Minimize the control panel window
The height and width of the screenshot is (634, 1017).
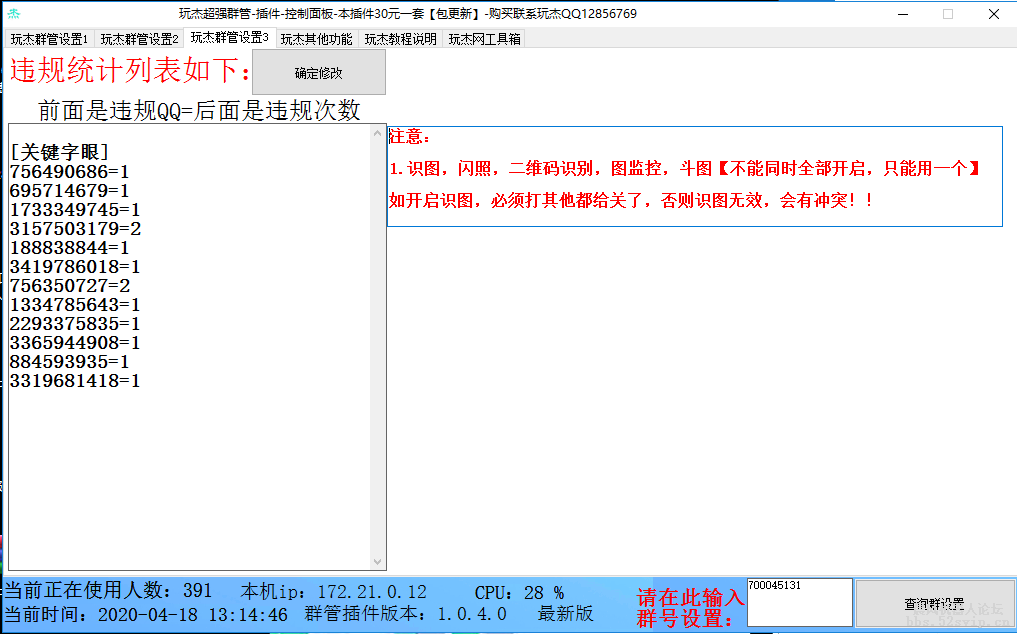pyautogui.click(x=901, y=14)
